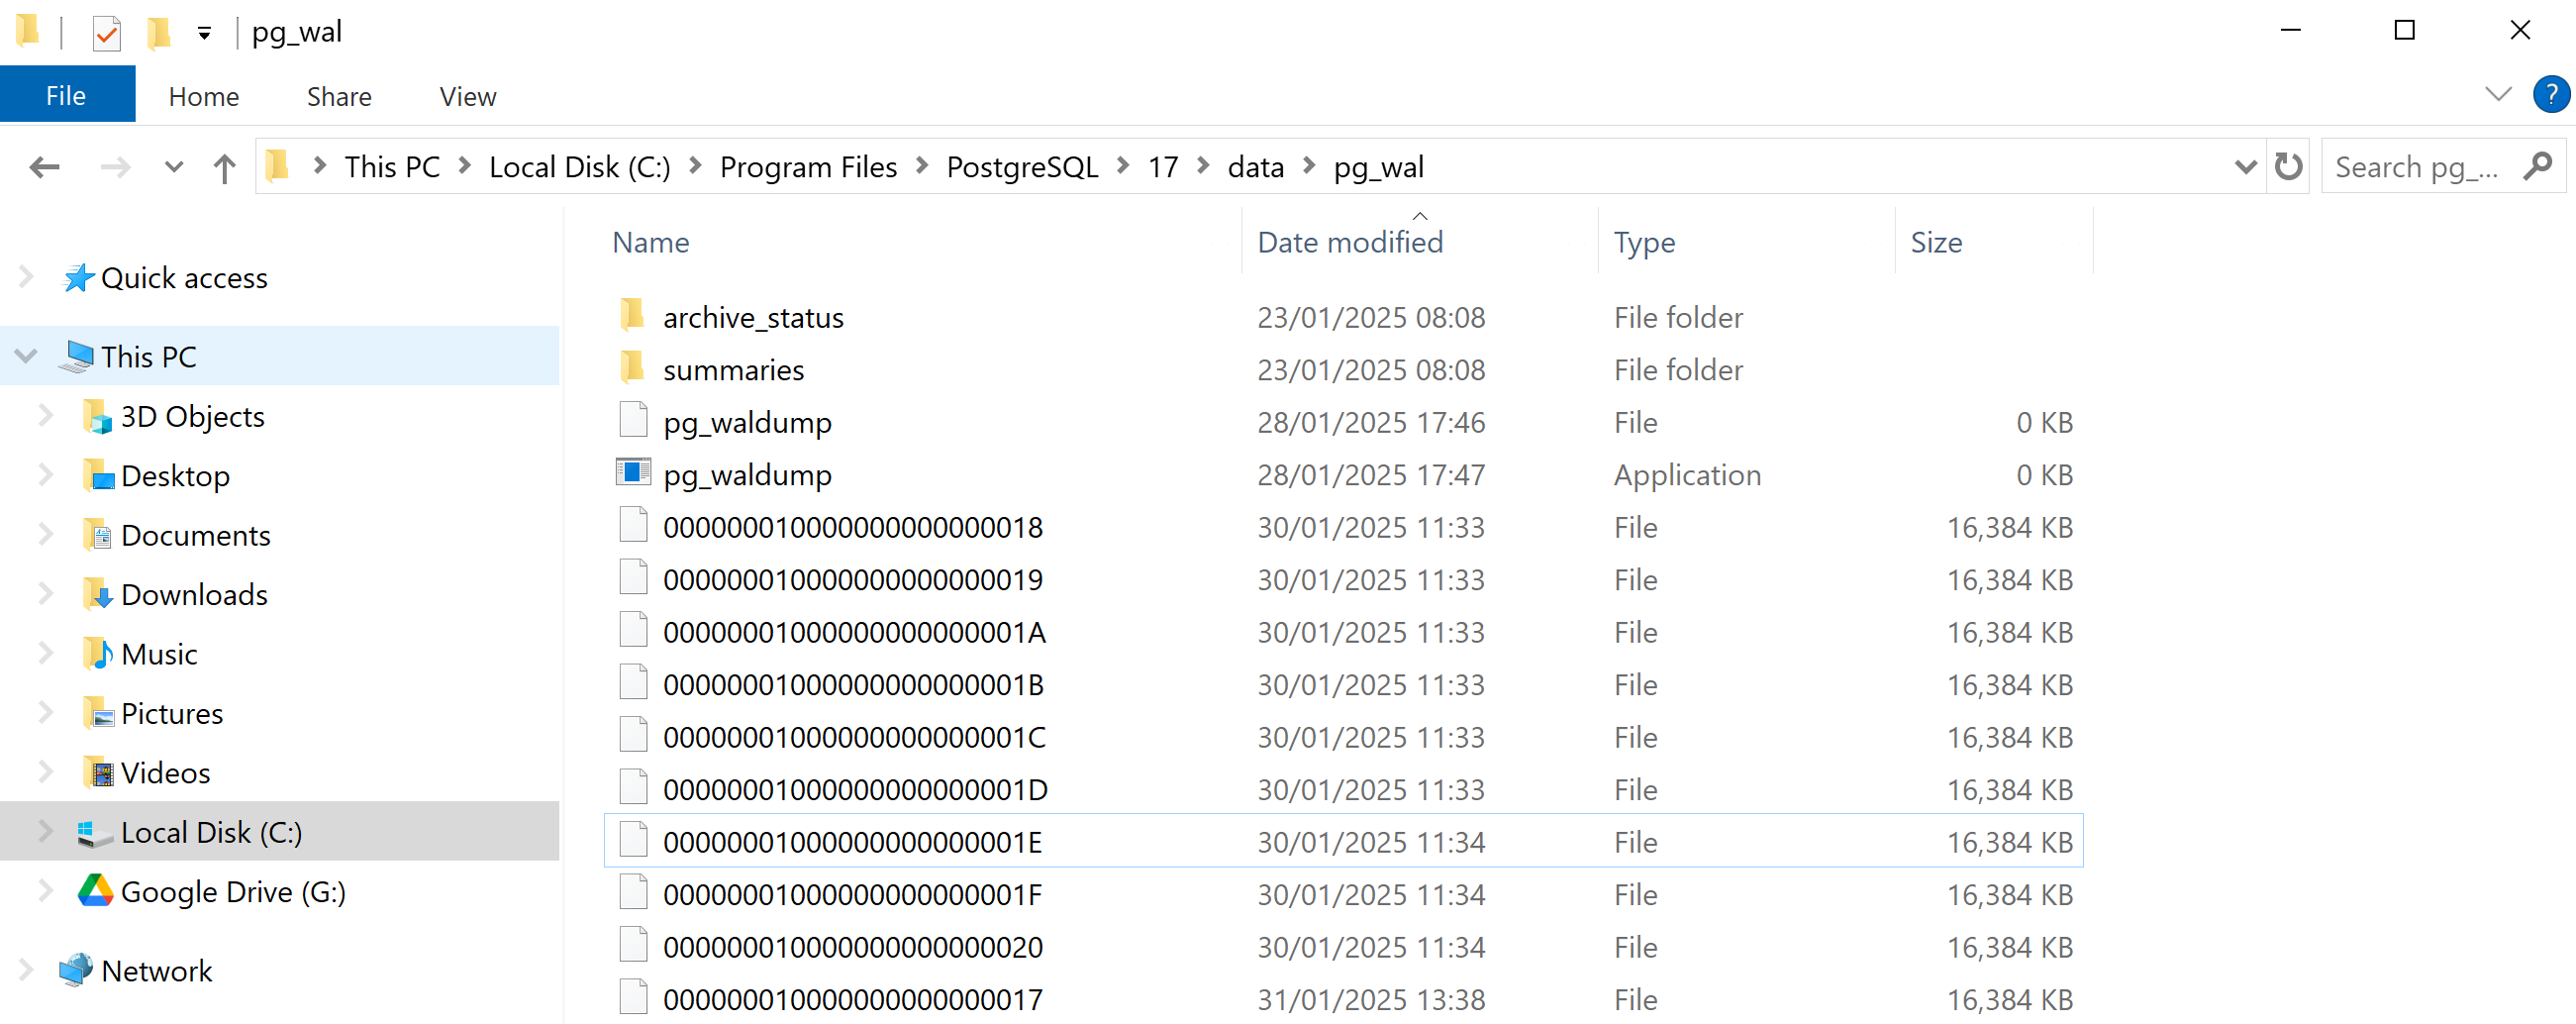The height and width of the screenshot is (1024, 2576).
Task: Click This PC in the address bar
Action: click(x=392, y=167)
